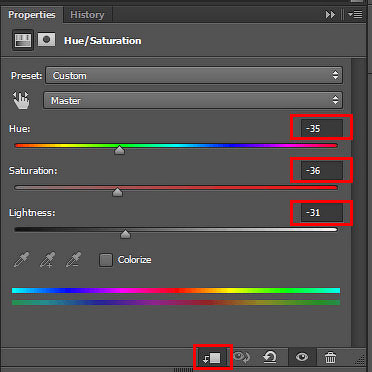Collapse panel using the double-arrow icon
Screen dimensions: 372x372
click(x=330, y=15)
